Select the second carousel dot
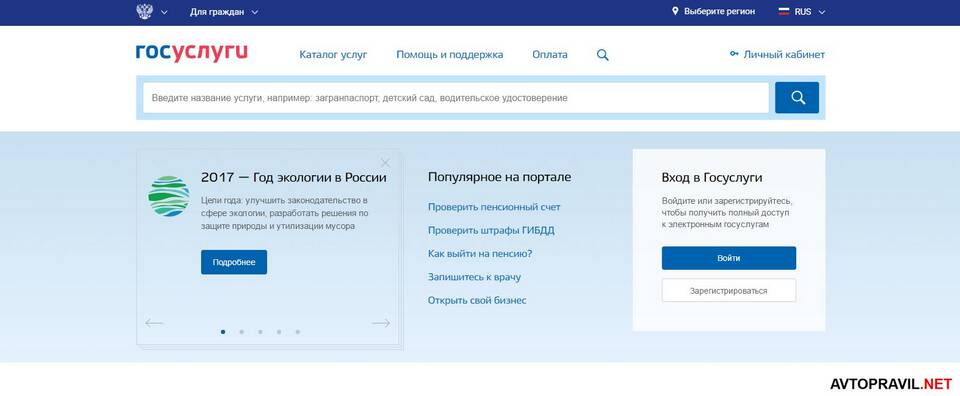Screen dimensions: 960x396 pyautogui.click(x=241, y=332)
